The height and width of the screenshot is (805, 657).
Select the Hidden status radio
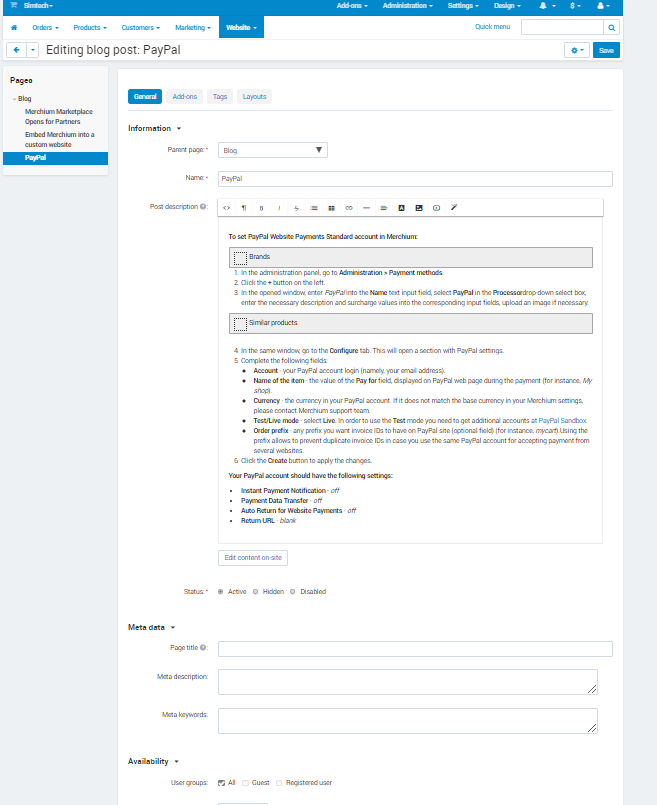click(256, 592)
